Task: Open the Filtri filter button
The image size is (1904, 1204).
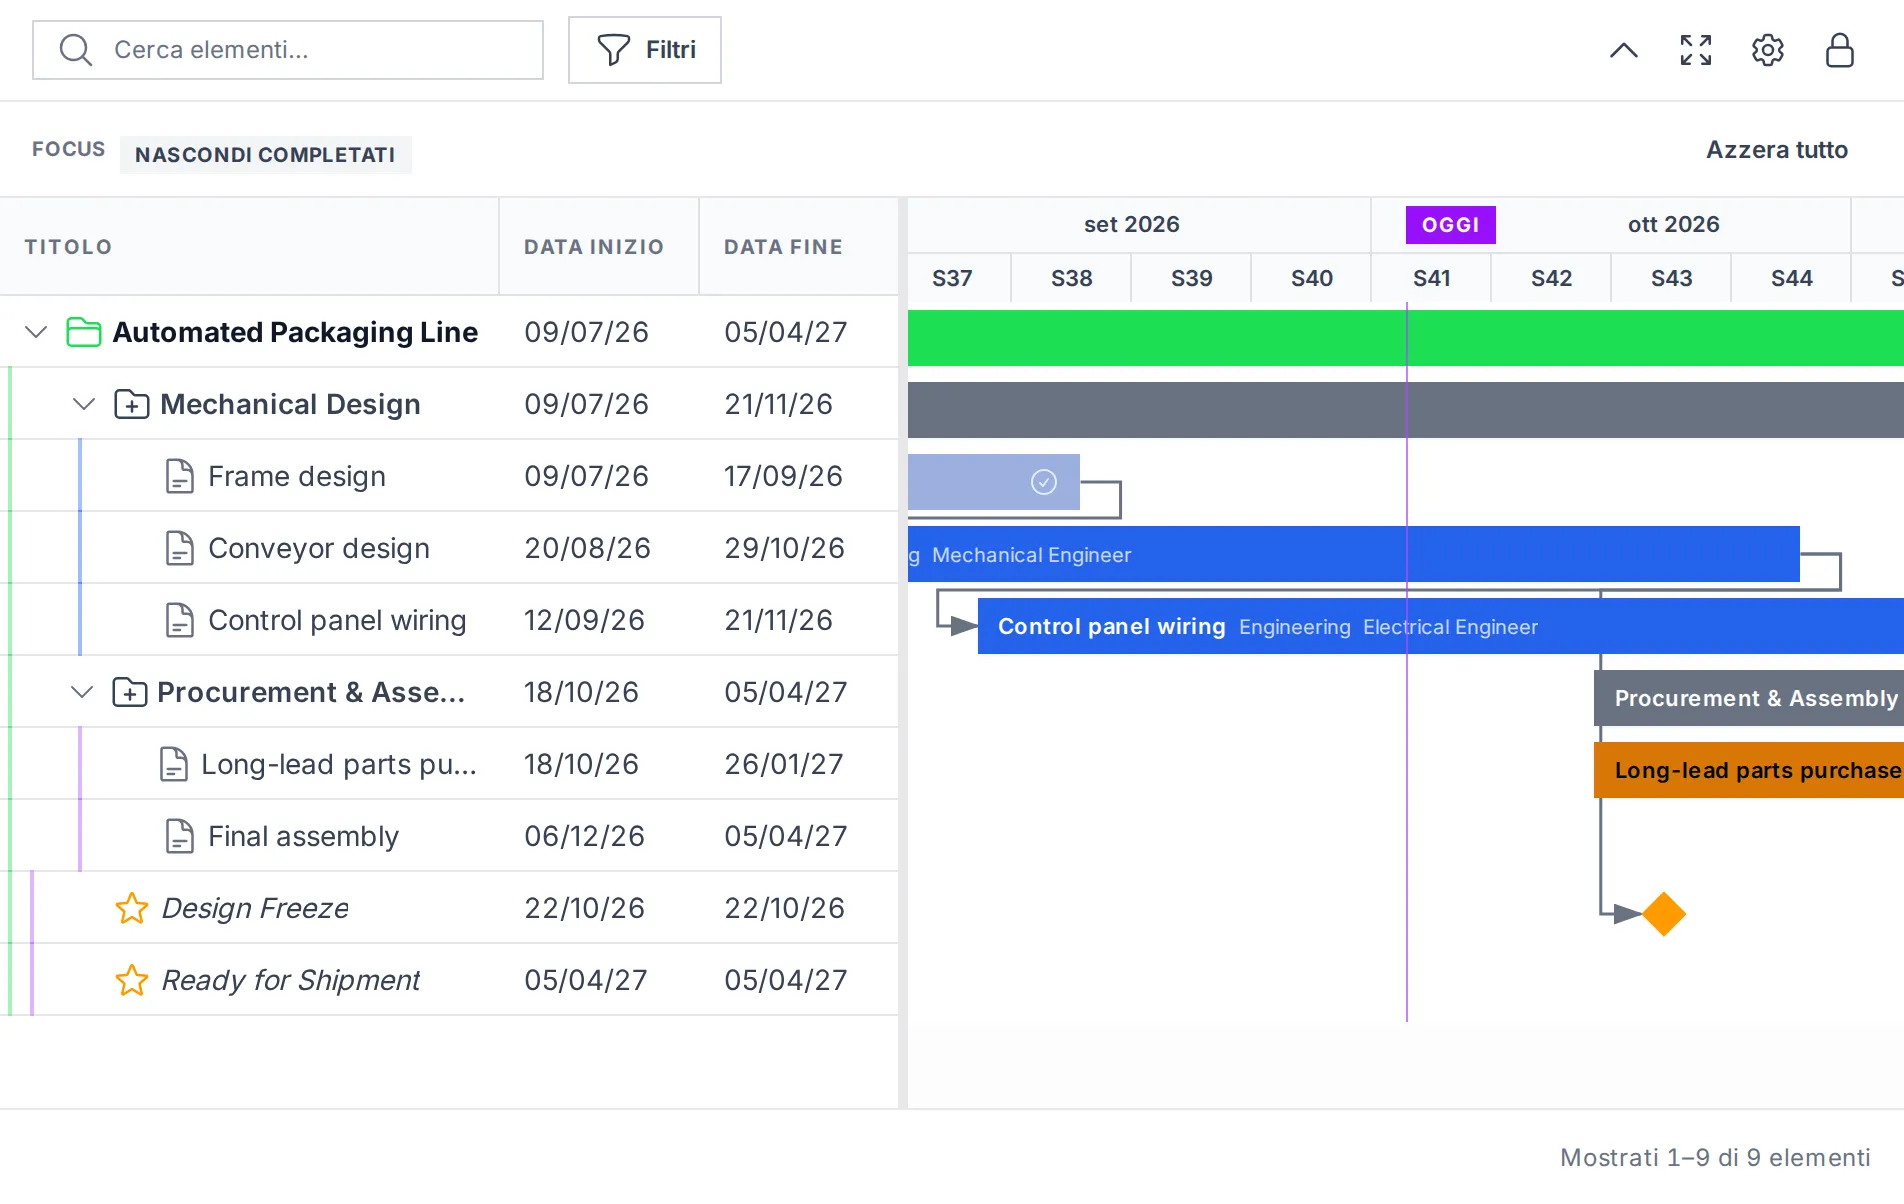Action: (645, 50)
